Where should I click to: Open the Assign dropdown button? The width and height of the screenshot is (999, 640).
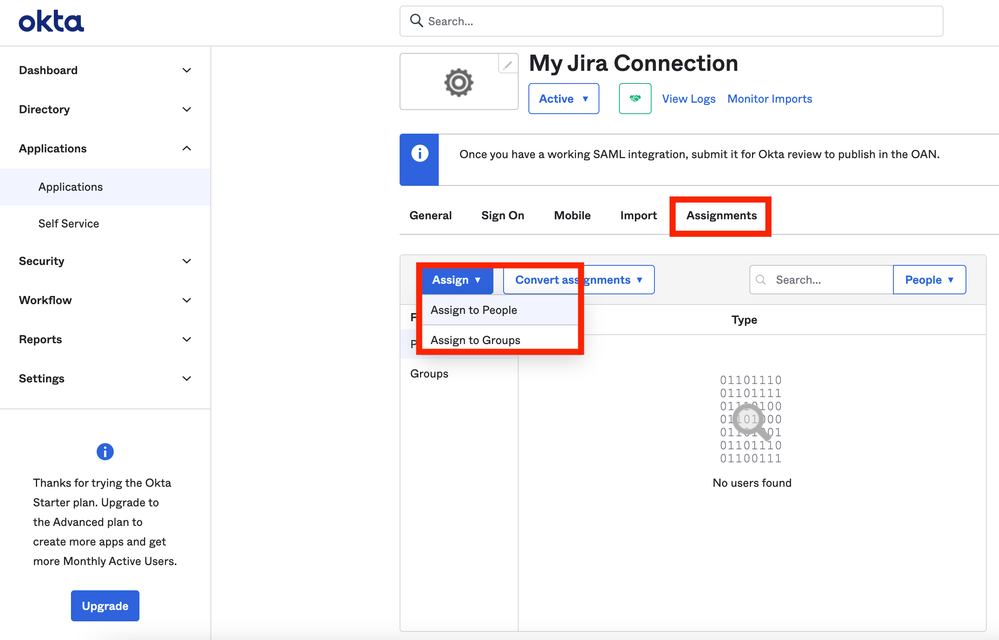[457, 280]
